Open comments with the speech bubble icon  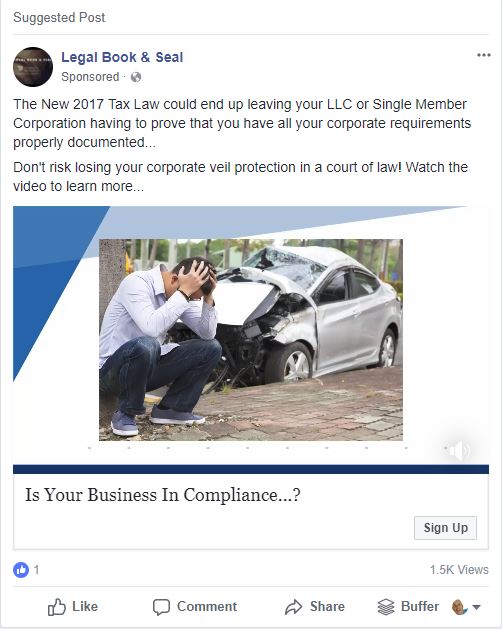161,607
